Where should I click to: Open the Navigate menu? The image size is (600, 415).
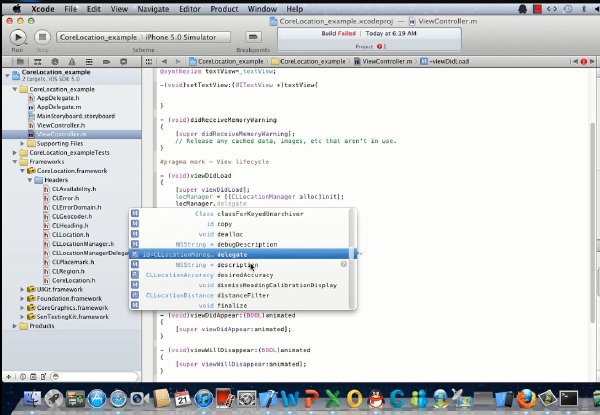153,9
